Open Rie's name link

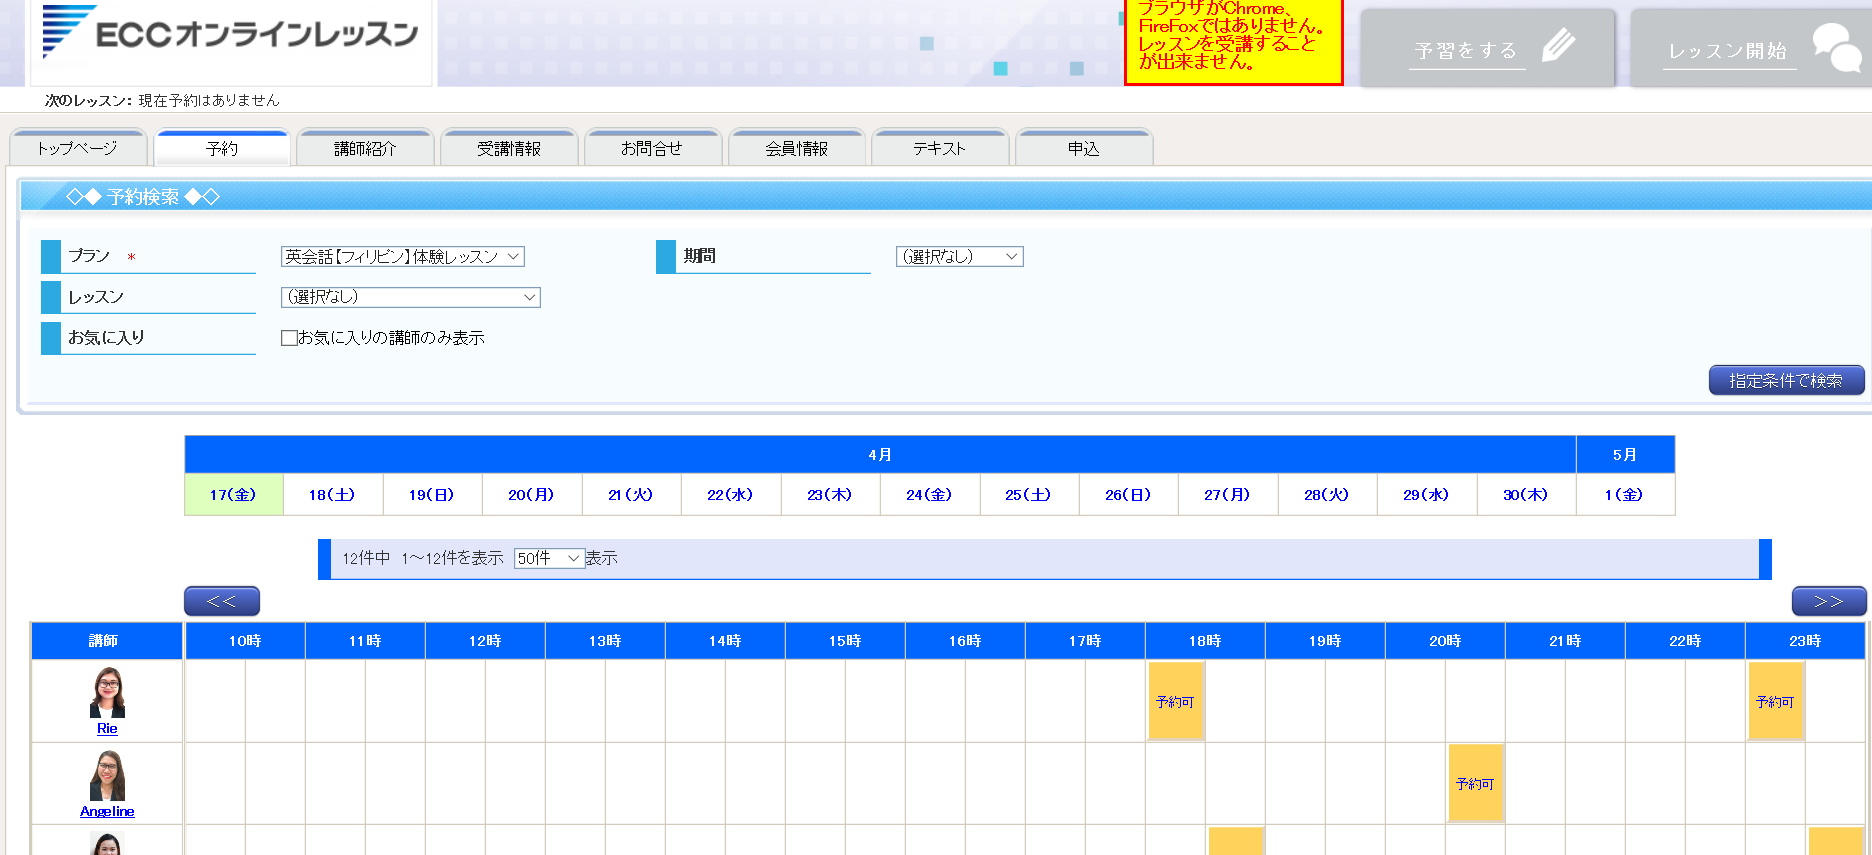(x=107, y=729)
